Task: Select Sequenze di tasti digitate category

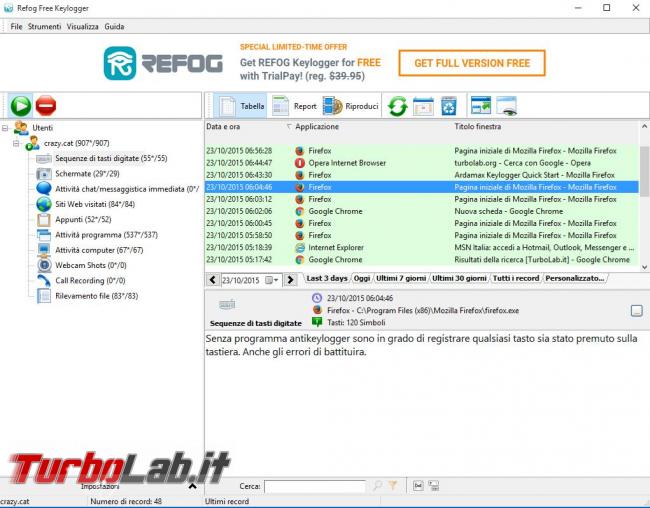Action: pyautogui.click(x=111, y=158)
